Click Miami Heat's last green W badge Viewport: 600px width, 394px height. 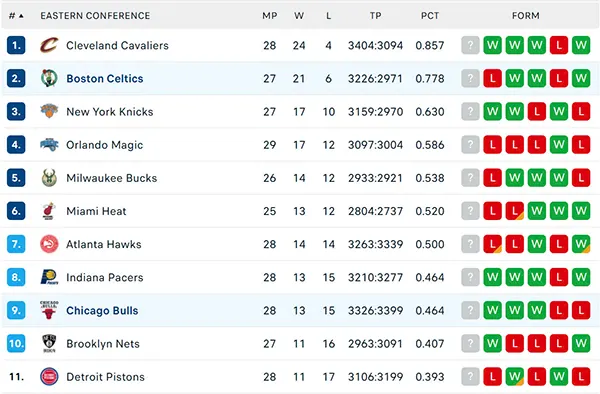click(581, 211)
